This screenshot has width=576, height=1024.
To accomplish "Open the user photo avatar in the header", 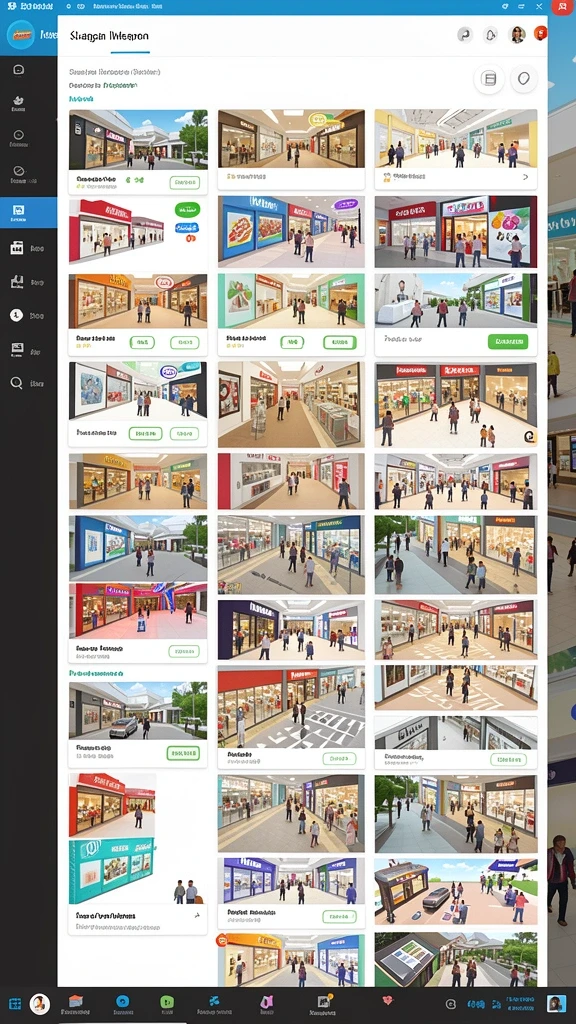I will pos(517,35).
